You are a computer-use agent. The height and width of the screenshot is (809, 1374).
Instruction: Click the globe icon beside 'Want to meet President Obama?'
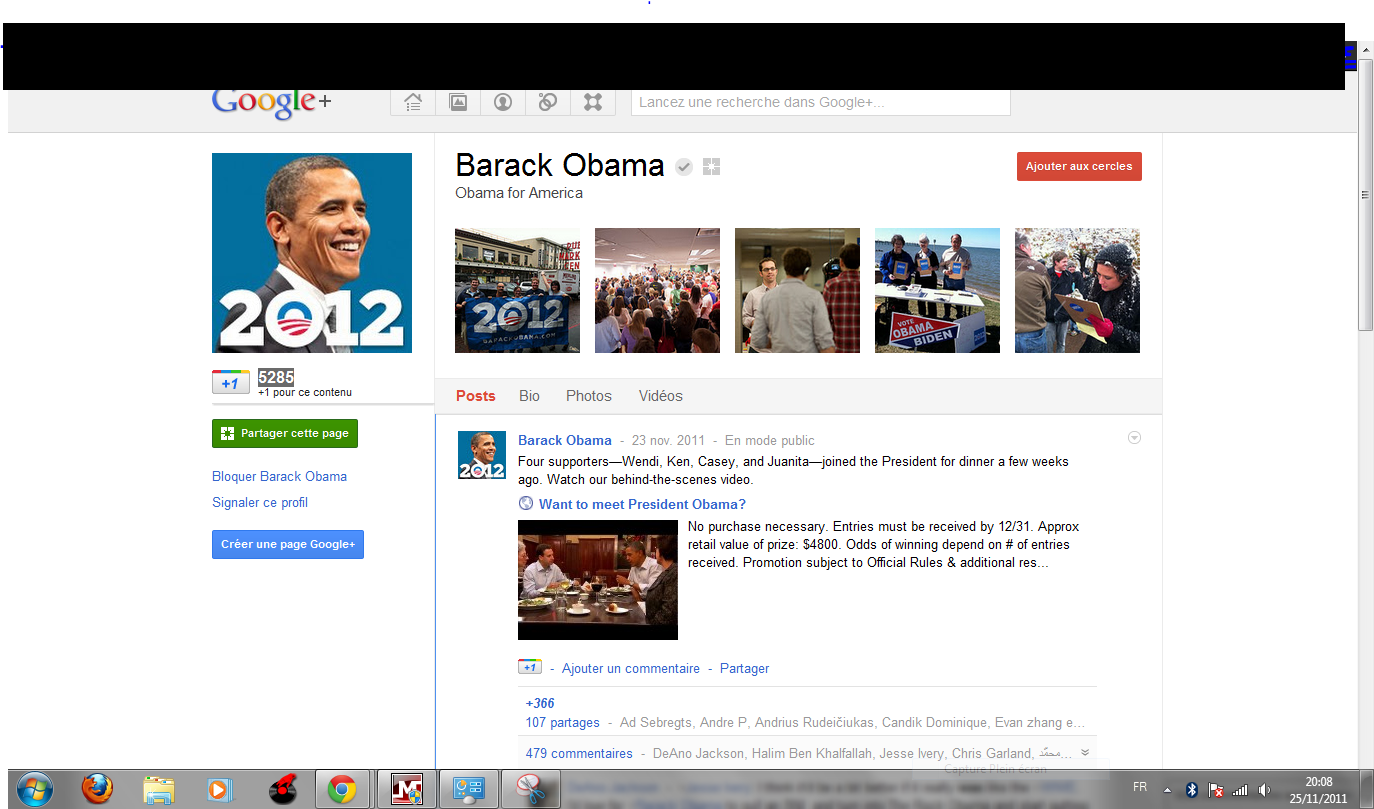[x=526, y=504]
